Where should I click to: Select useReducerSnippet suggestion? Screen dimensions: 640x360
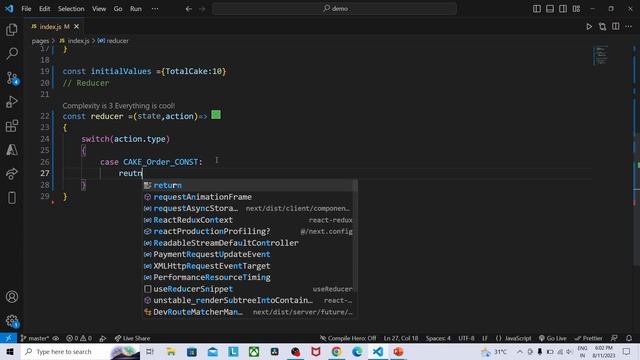coord(249,289)
